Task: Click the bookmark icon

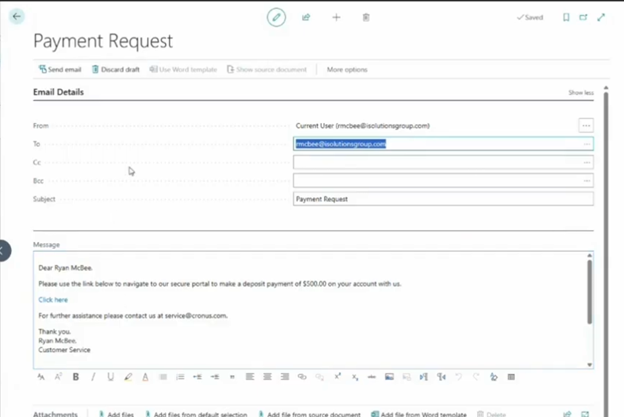Action: click(x=566, y=17)
